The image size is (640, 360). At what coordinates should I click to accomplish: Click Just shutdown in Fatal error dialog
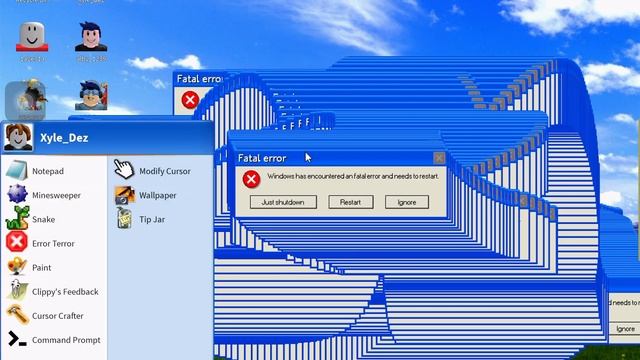tap(283, 202)
